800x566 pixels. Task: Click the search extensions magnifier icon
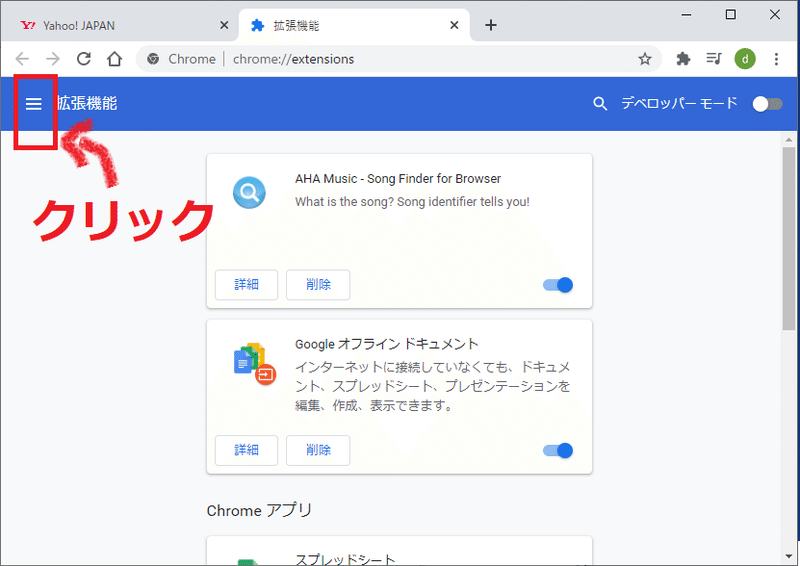click(x=600, y=104)
